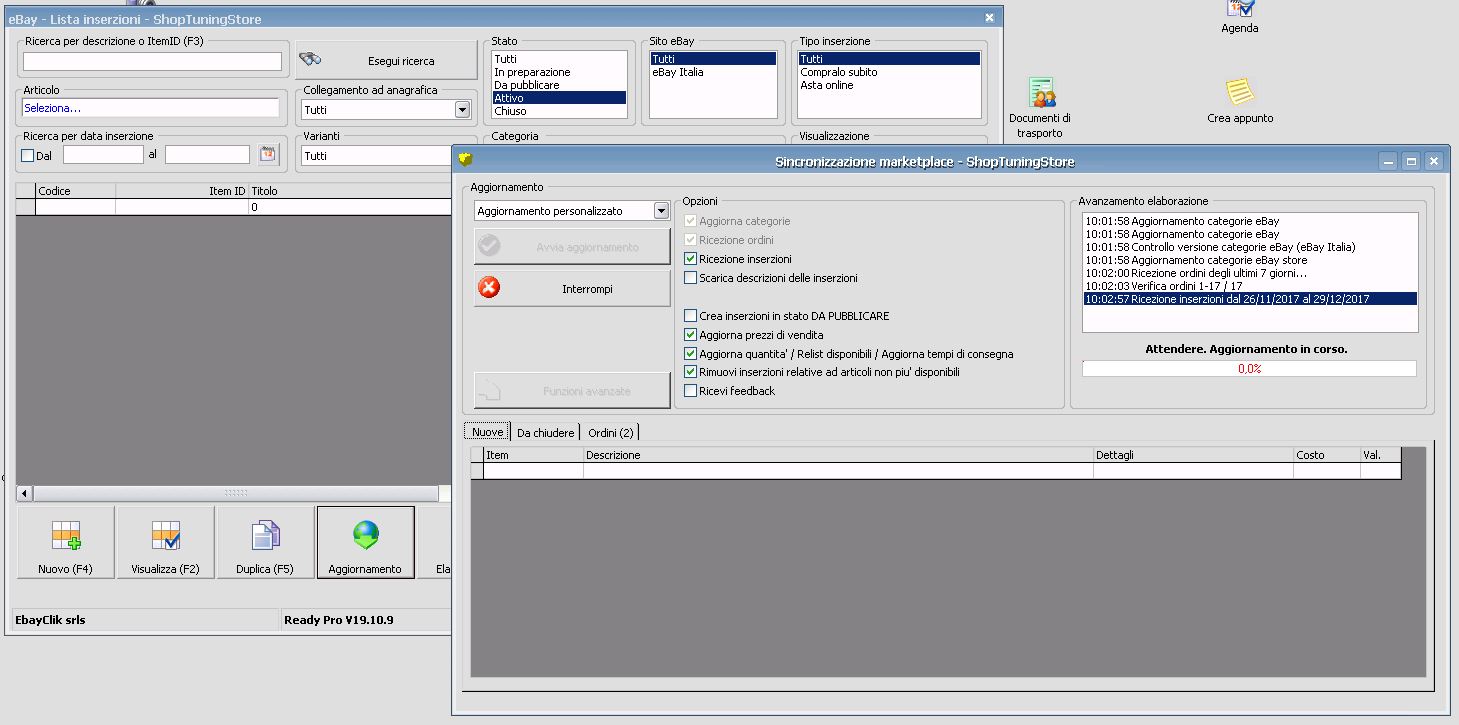The image size is (1459, 725).
Task: Click the search by description input field
Action: (152, 62)
